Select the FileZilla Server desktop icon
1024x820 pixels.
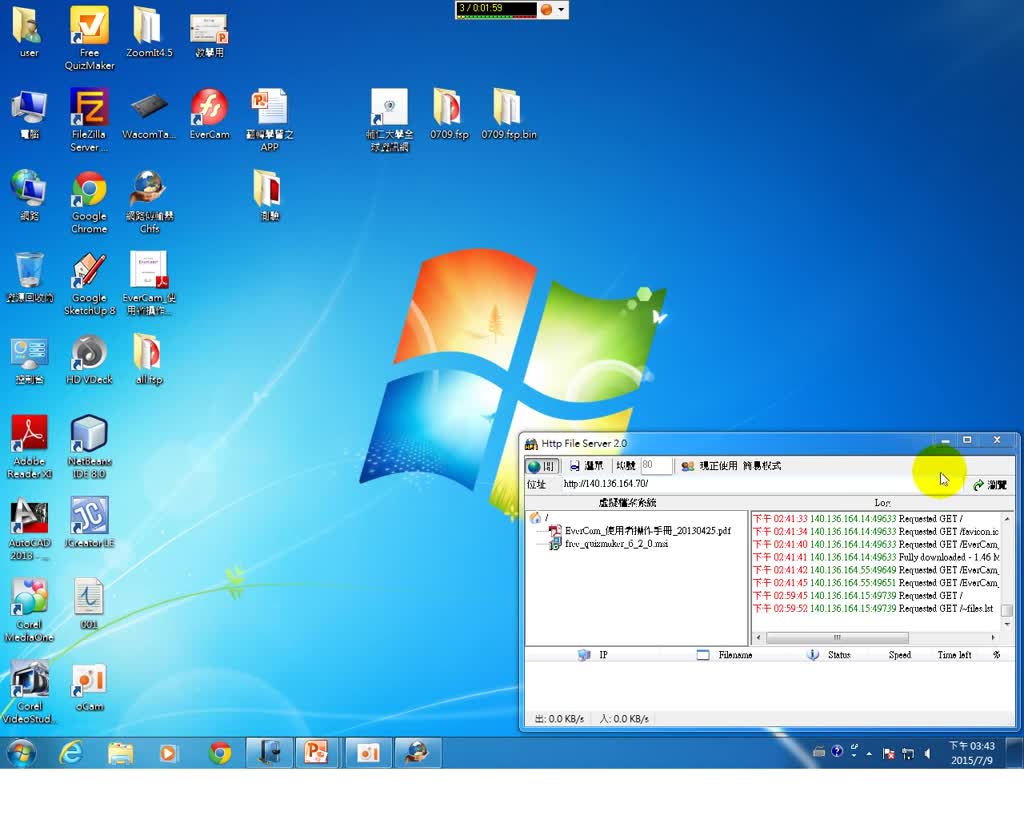click(89, 120)
